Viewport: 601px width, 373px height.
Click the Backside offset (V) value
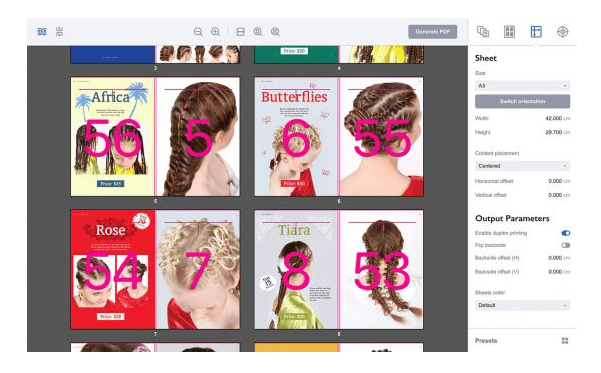[x=555, y=272]
